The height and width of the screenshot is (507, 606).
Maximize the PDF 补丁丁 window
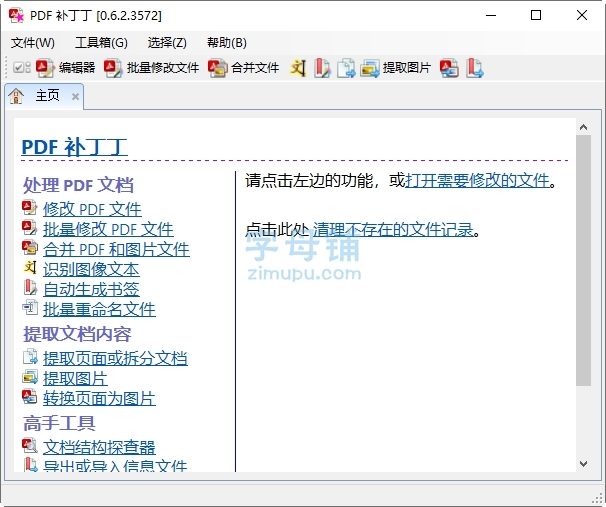pos(536,15)
